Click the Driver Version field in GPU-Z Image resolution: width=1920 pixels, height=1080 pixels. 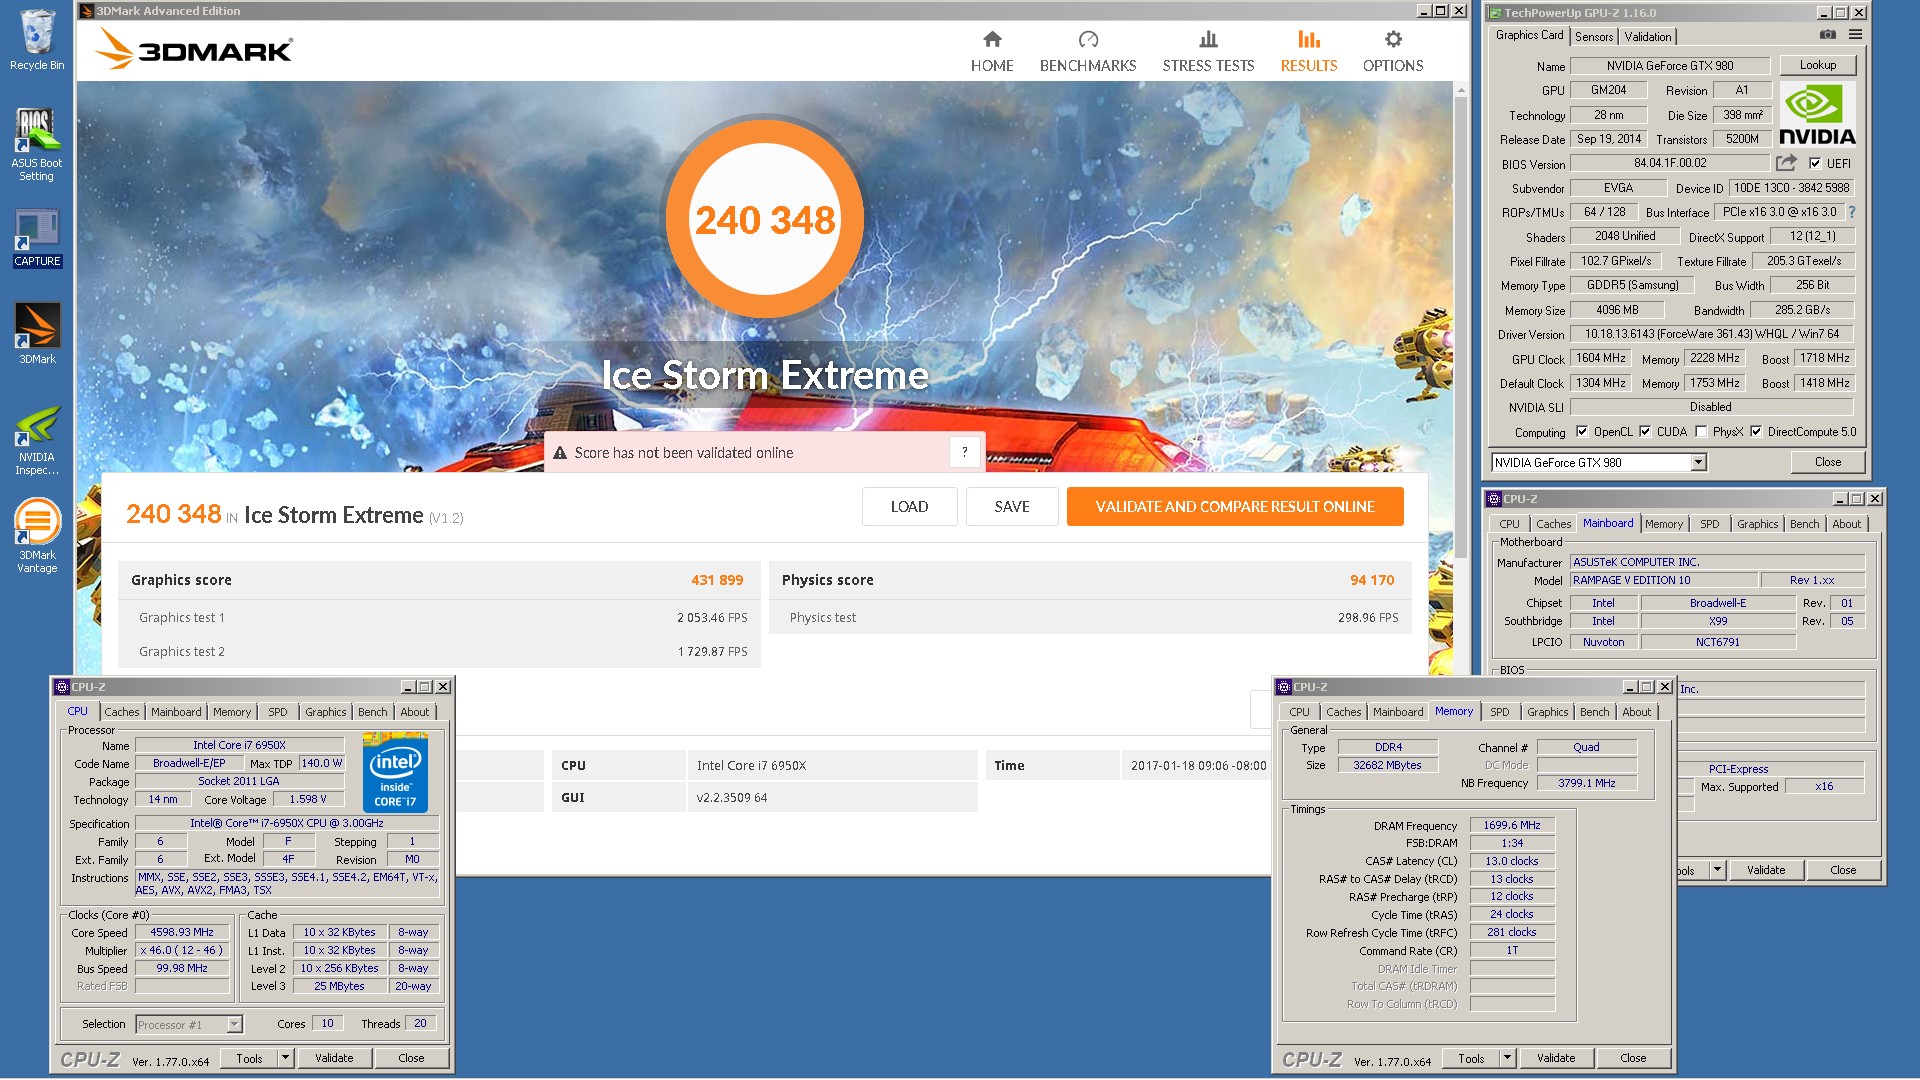(x=1711, y=334)
